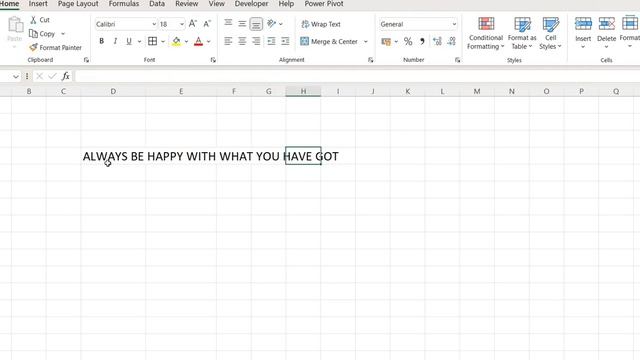
Task: Open the Developer tab
Action: pyautogui.click(x=251, y=4)
